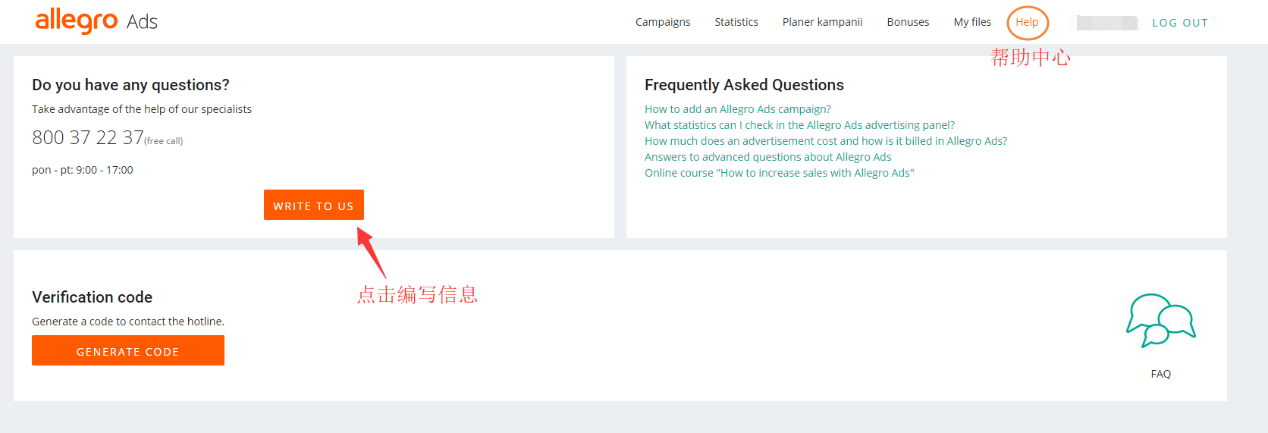The width and height of the screenshot is (1268, 433).
Task: Click the GENERATE CODE button
Action: click(128, 351)
